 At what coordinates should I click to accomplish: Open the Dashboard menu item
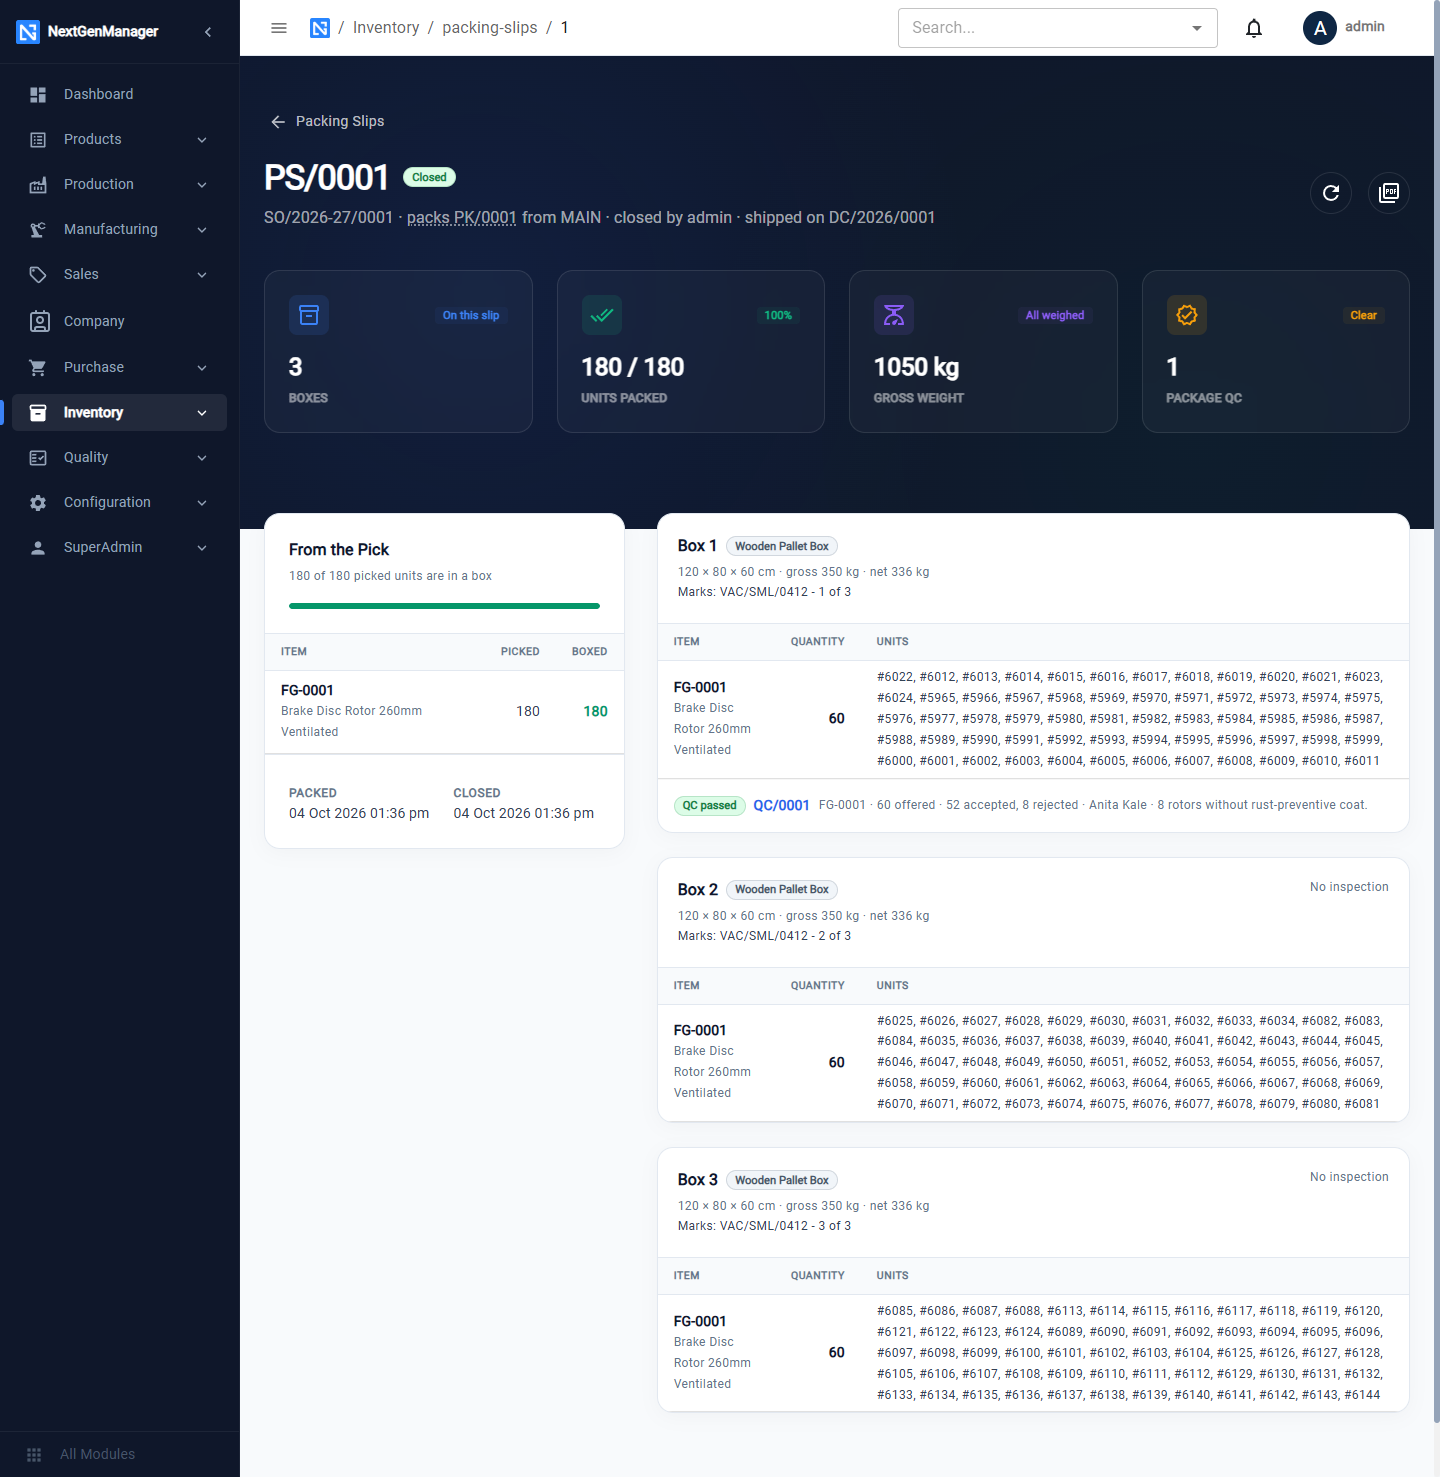point(119,95)
